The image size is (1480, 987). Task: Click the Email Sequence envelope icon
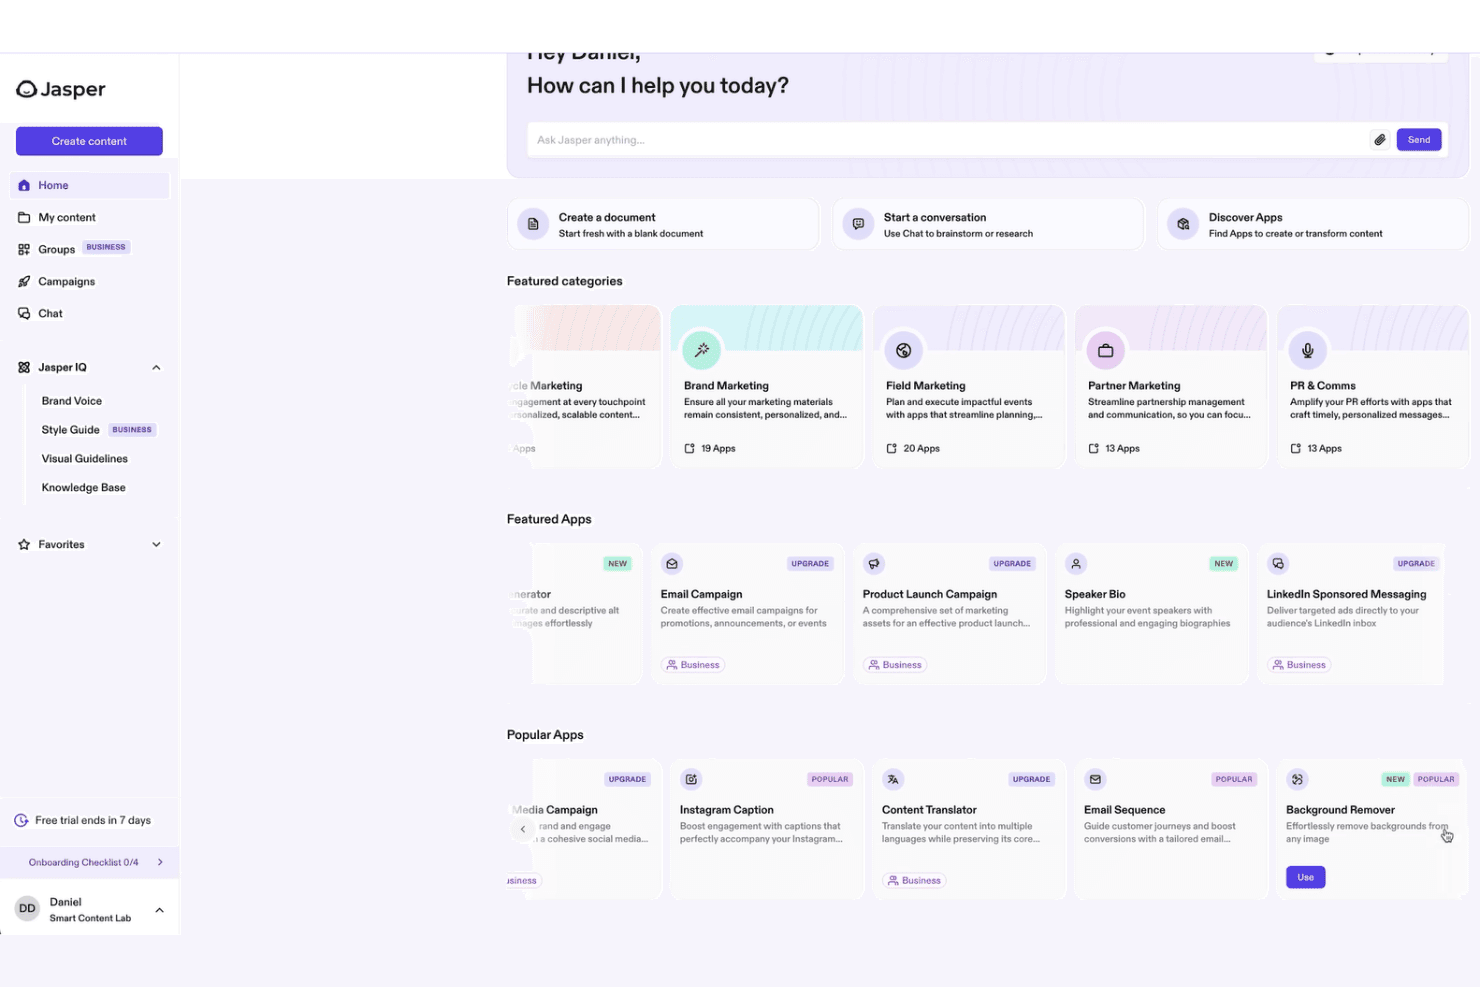click(x=1095, y=779)
